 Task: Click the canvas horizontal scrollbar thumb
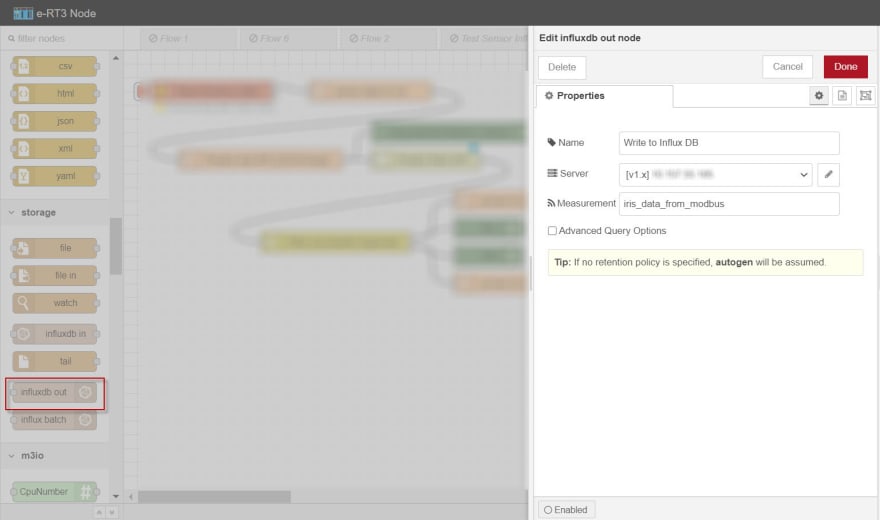tap(214, 497)
